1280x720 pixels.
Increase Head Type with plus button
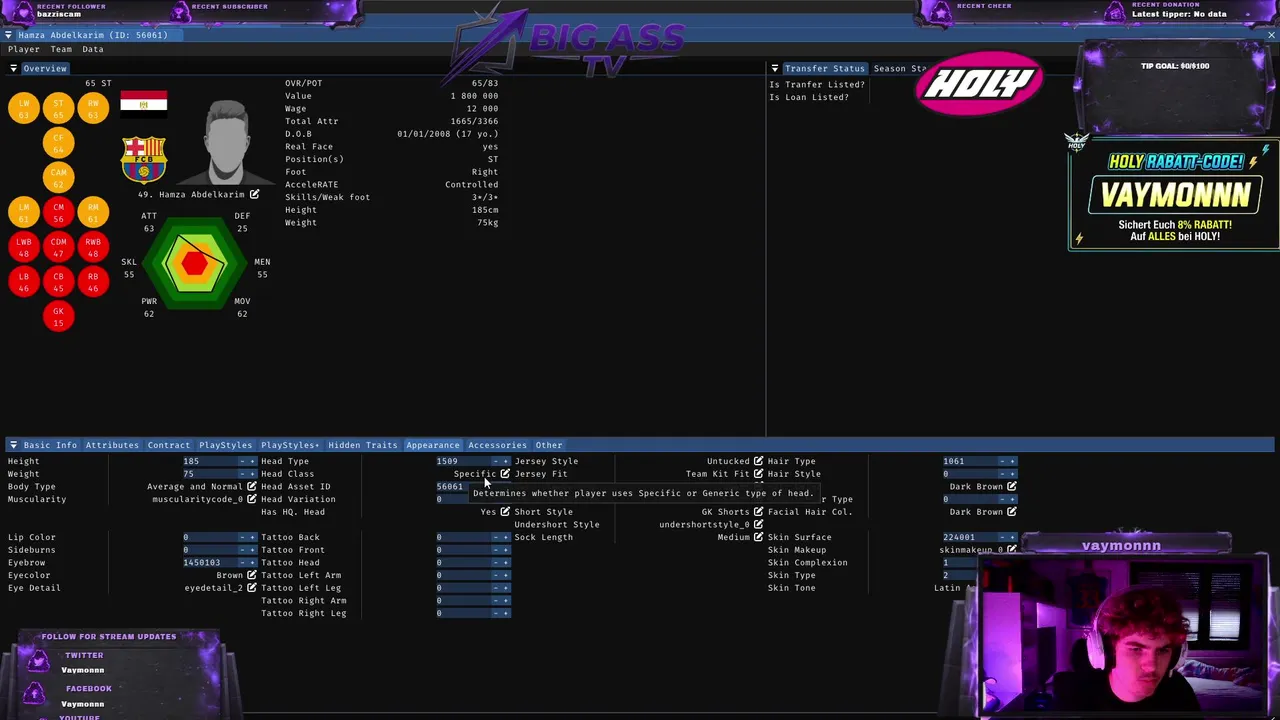506,462
